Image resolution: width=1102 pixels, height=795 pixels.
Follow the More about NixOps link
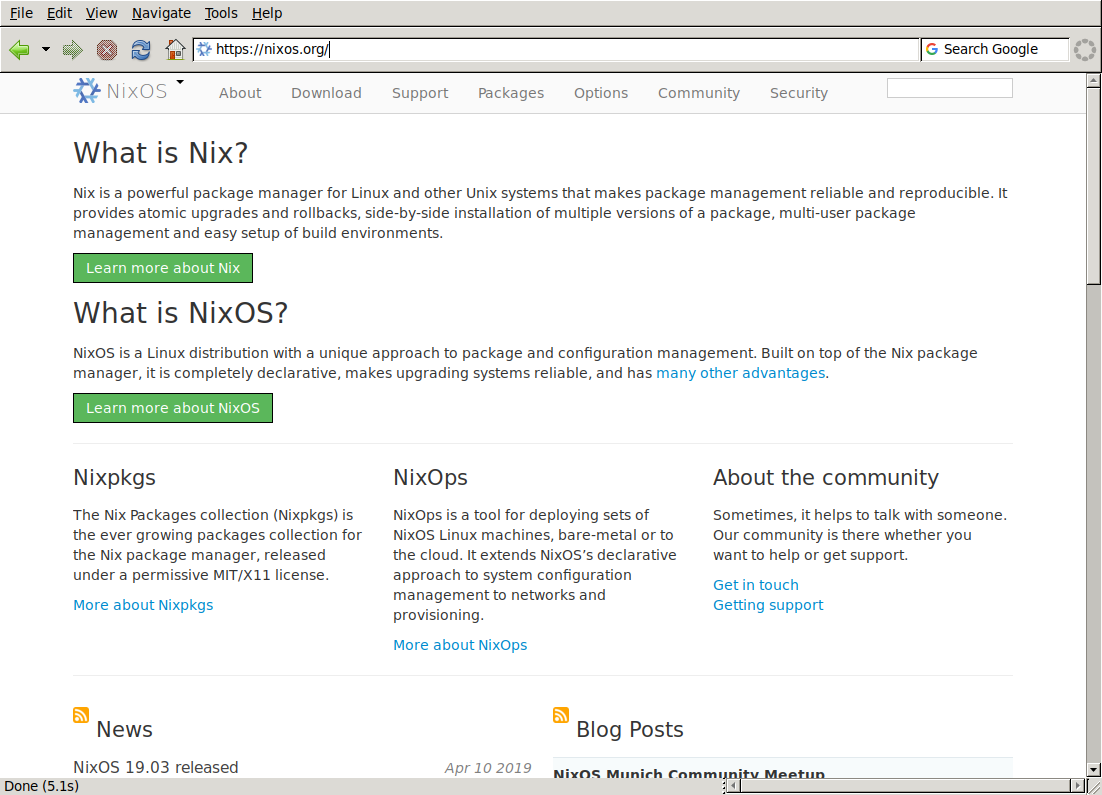pos(460,645)
